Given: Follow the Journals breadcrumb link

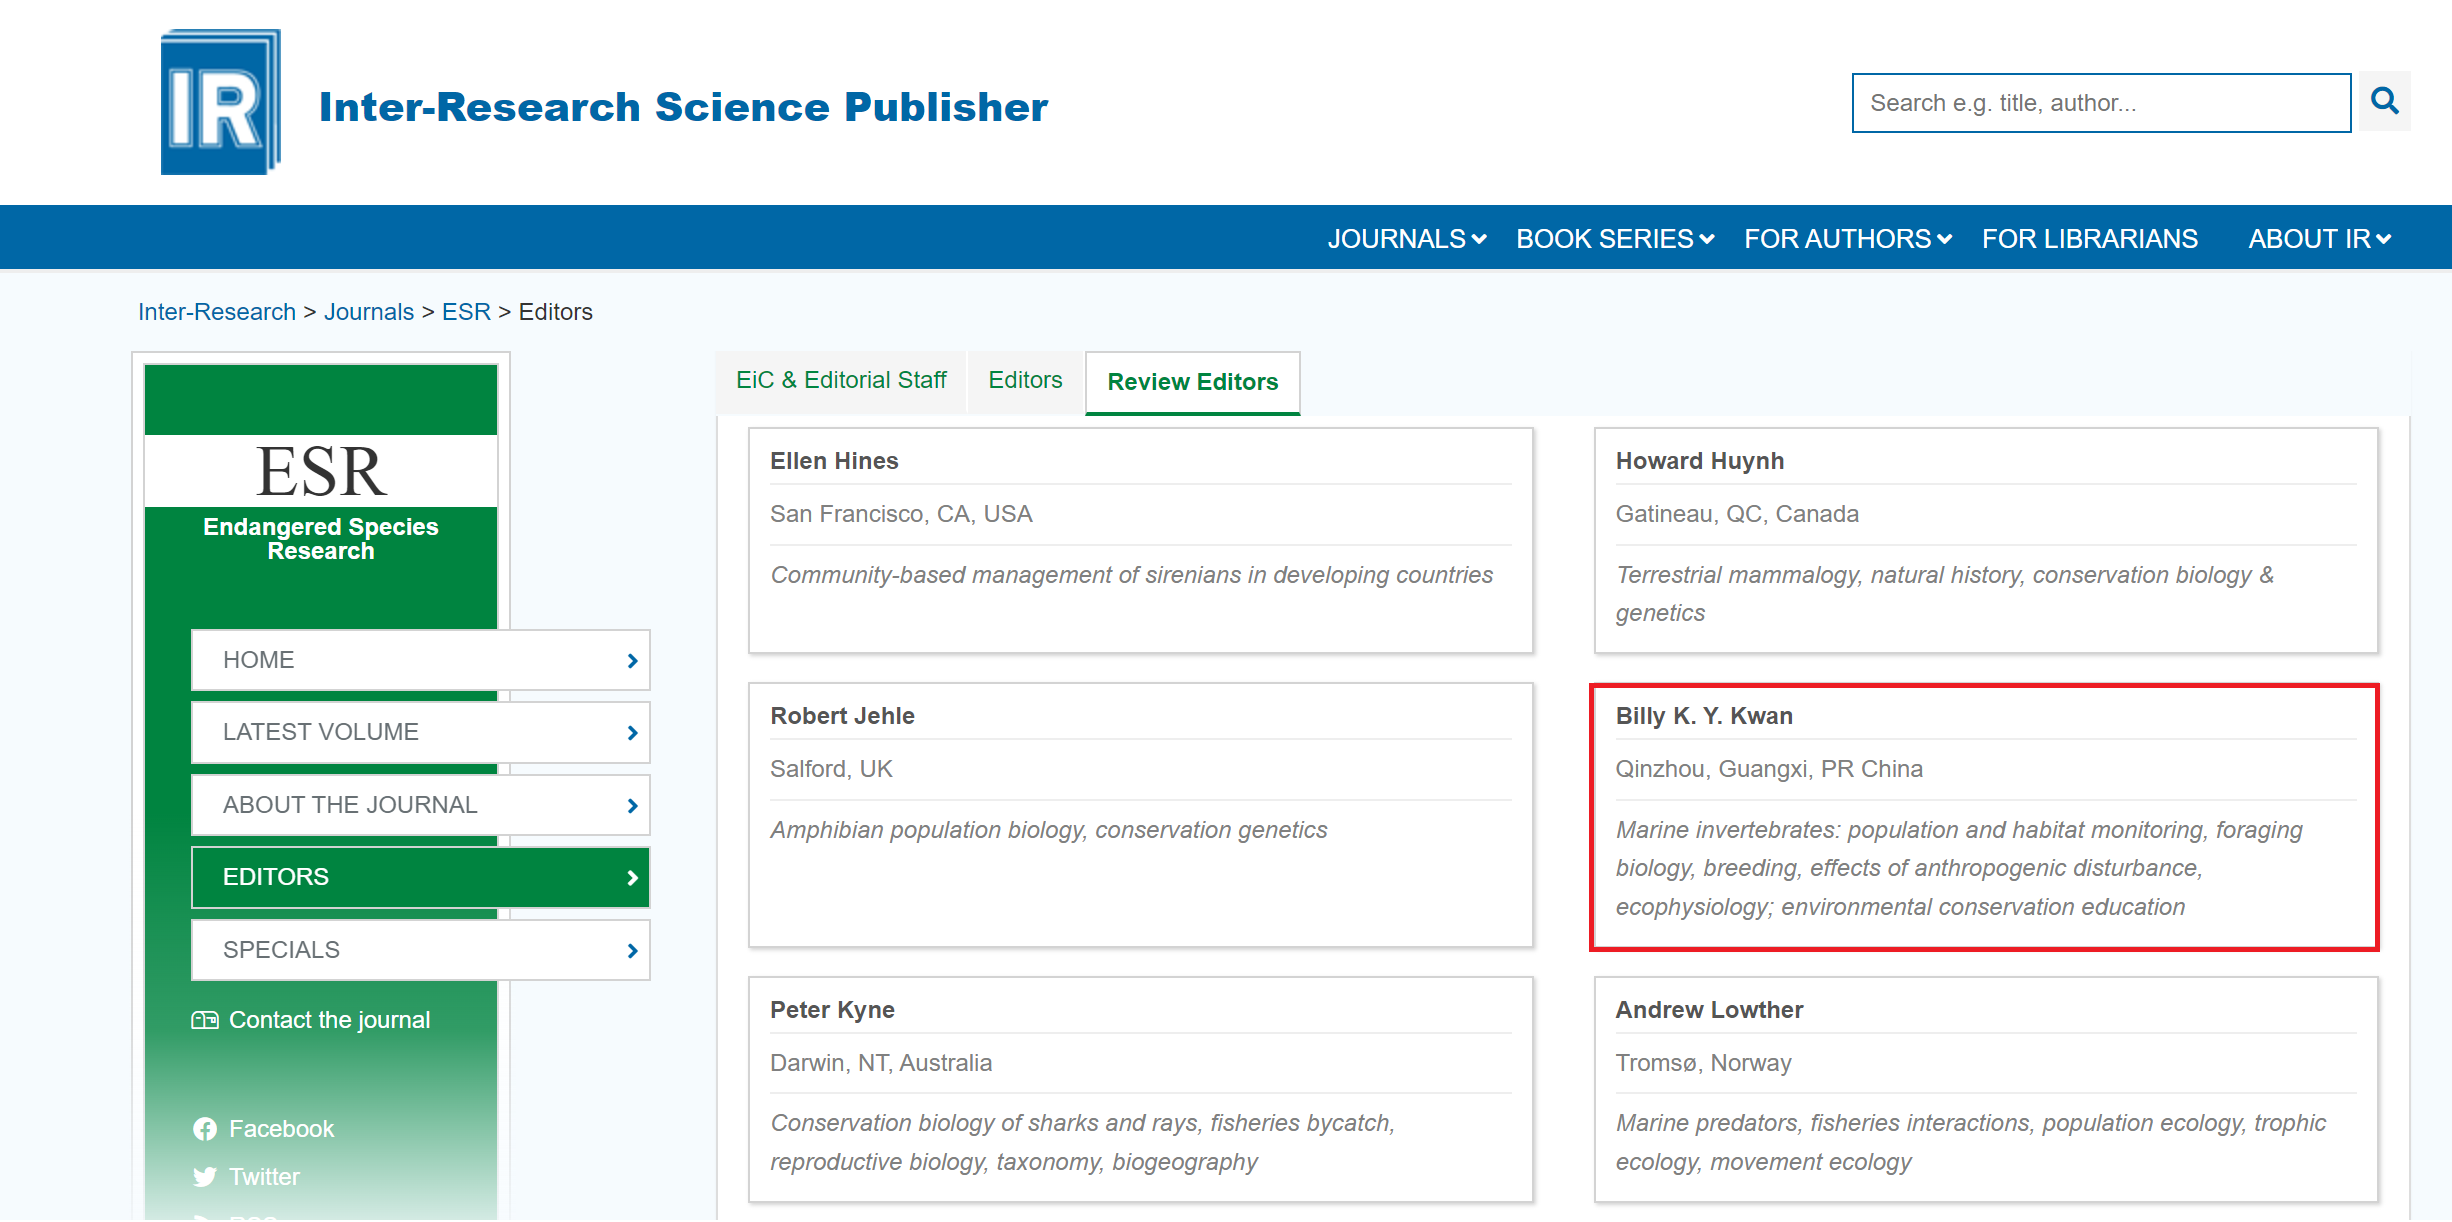Looking at the screenshot, I should [x=368, y=312].
